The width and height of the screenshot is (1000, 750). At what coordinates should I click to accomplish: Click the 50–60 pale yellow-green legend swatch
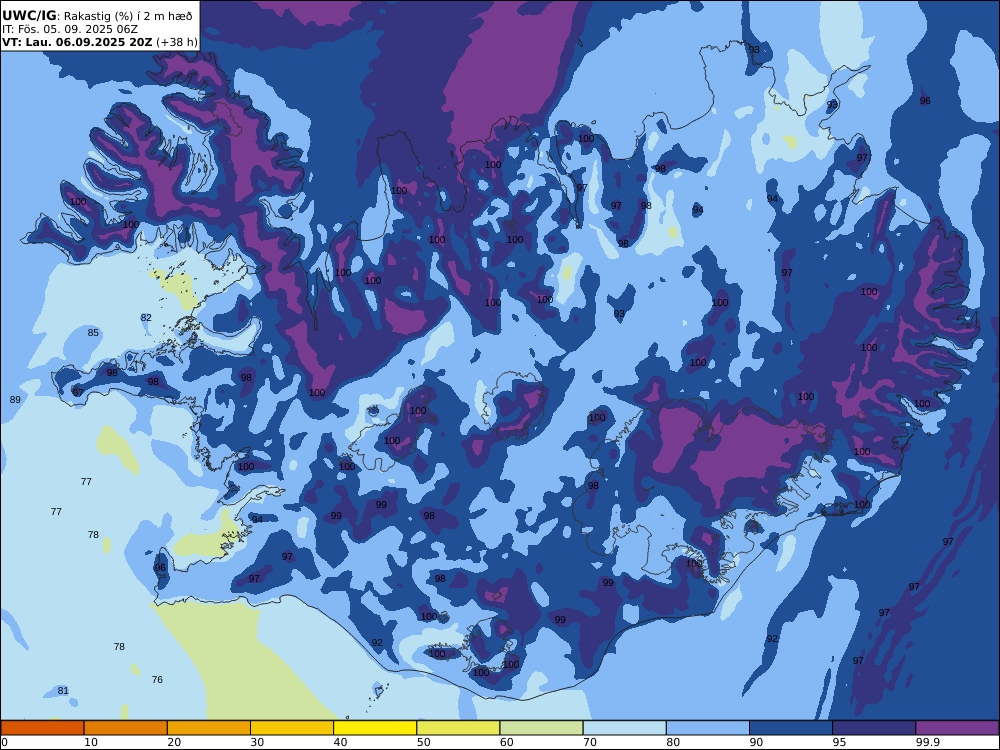pyautogui.click(x=458, y=728)
